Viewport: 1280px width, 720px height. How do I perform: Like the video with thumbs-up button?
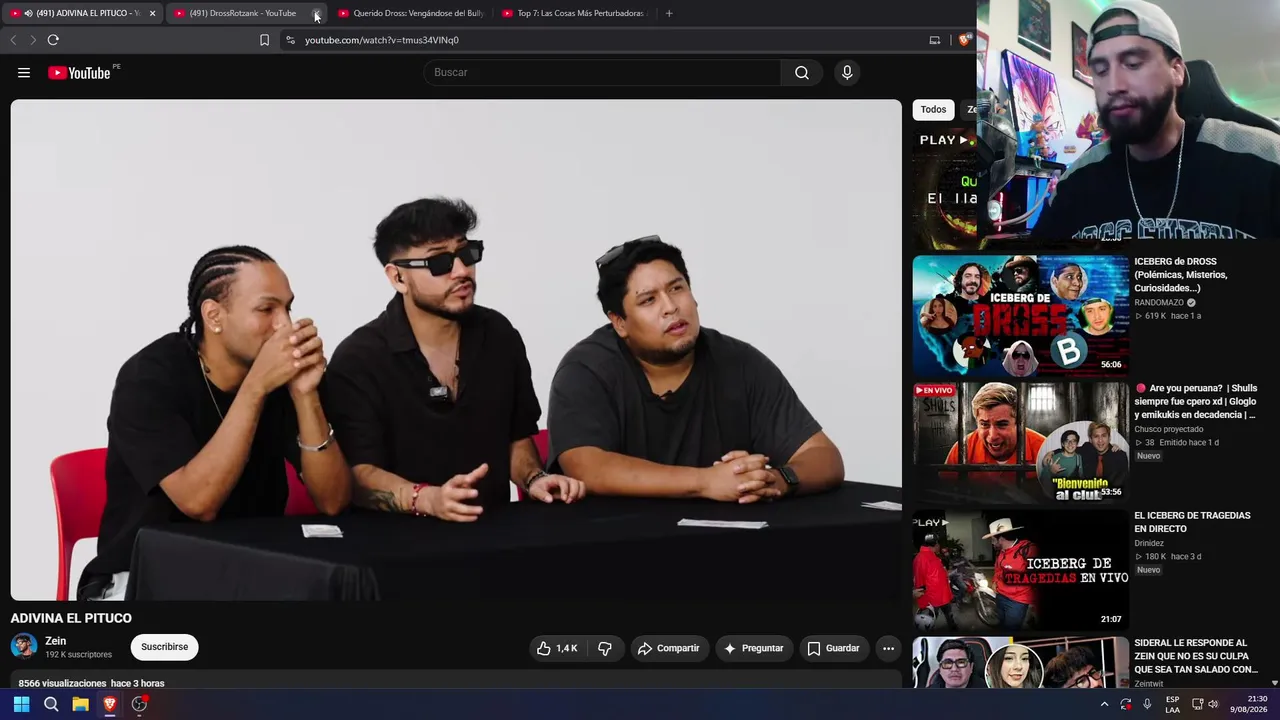point(557,648)
